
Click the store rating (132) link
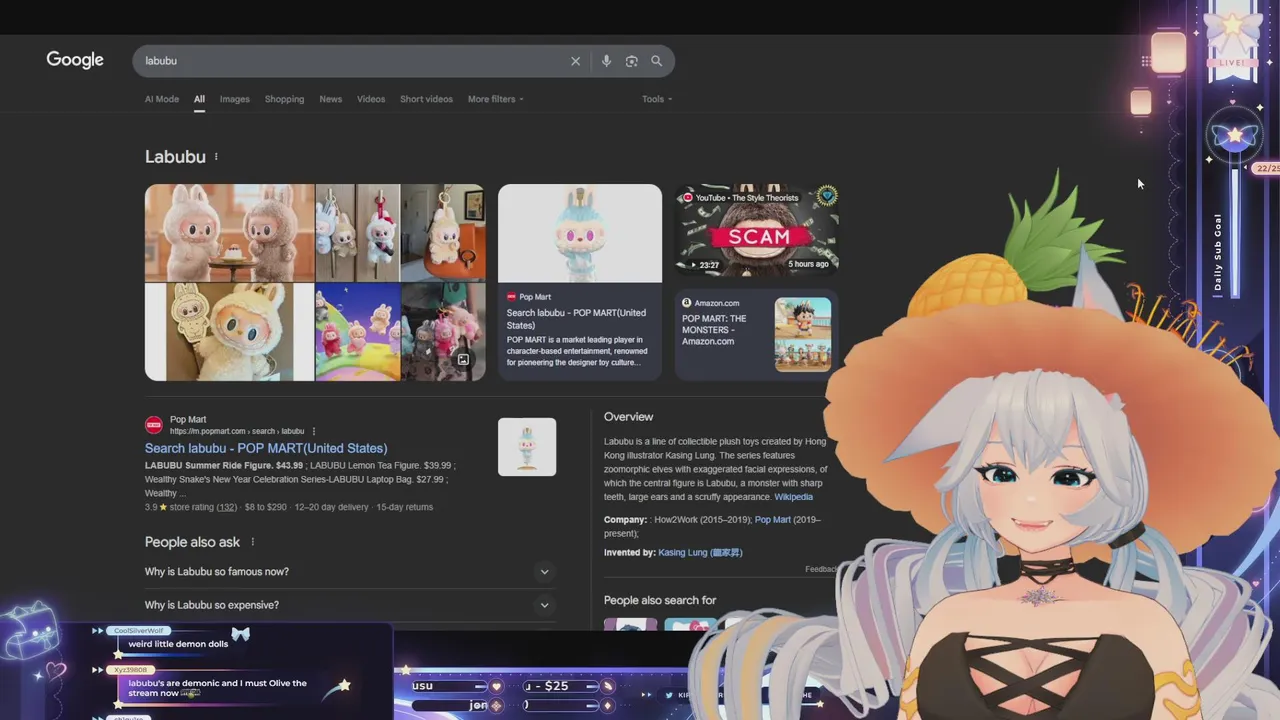227,507
